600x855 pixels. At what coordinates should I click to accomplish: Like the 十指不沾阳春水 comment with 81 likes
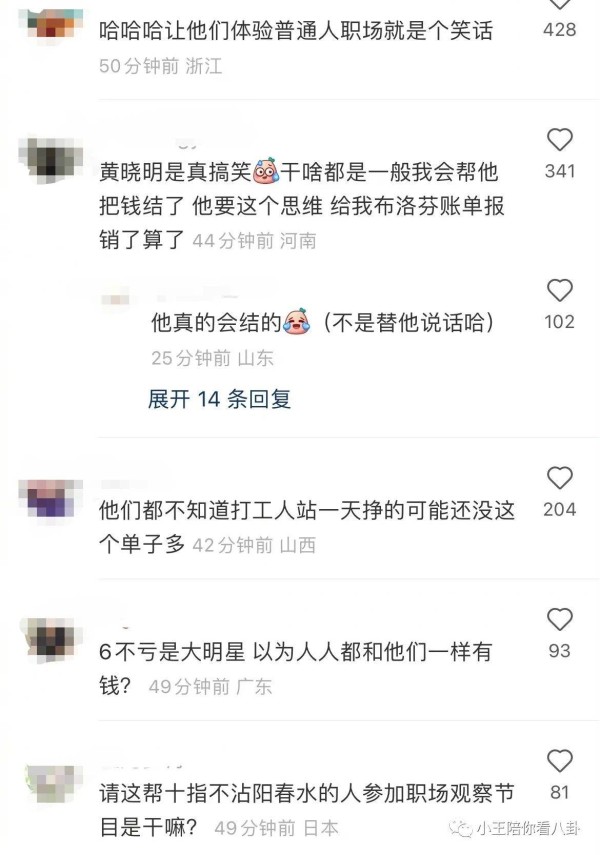560,761
